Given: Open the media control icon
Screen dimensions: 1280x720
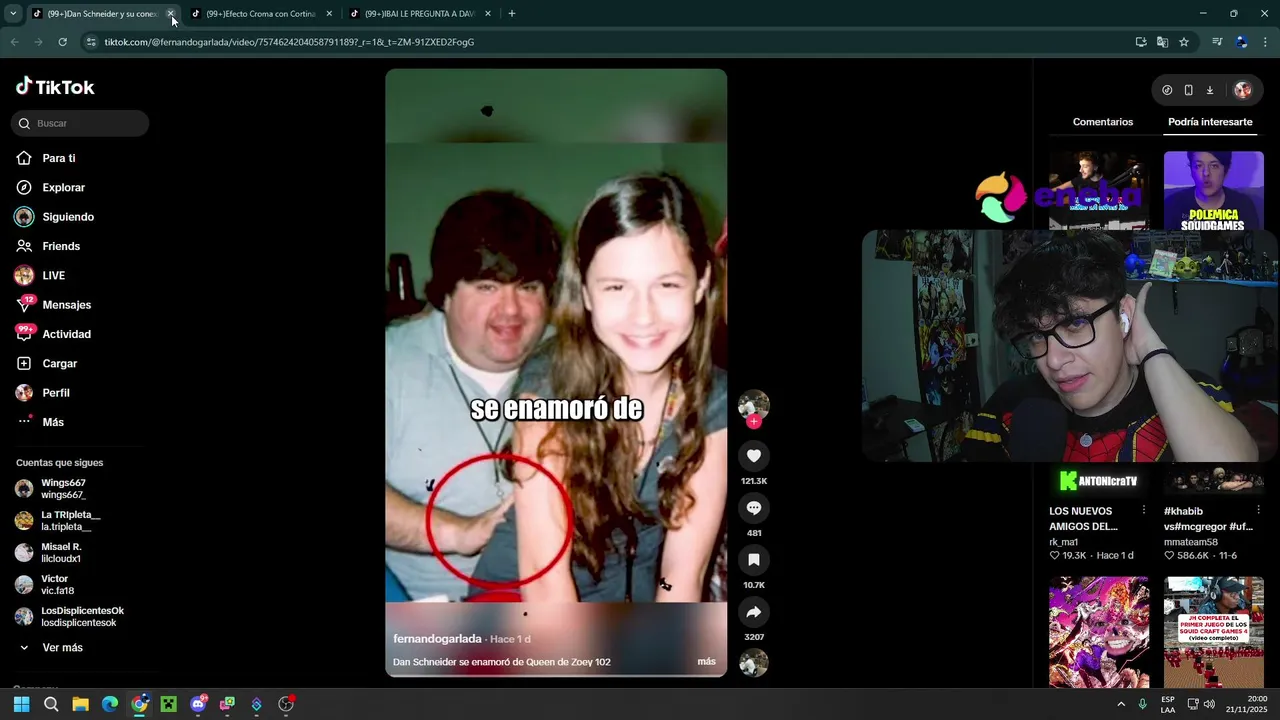Looking at the screenshot, I should (1217, 42).
